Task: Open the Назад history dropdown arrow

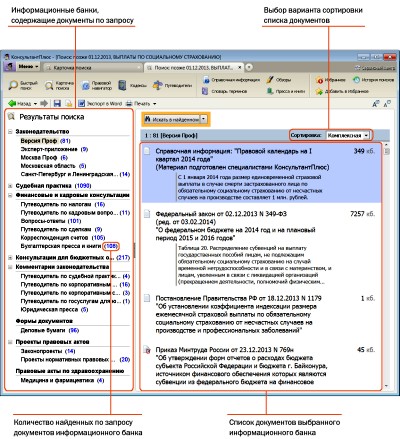Action: (35, 104)
